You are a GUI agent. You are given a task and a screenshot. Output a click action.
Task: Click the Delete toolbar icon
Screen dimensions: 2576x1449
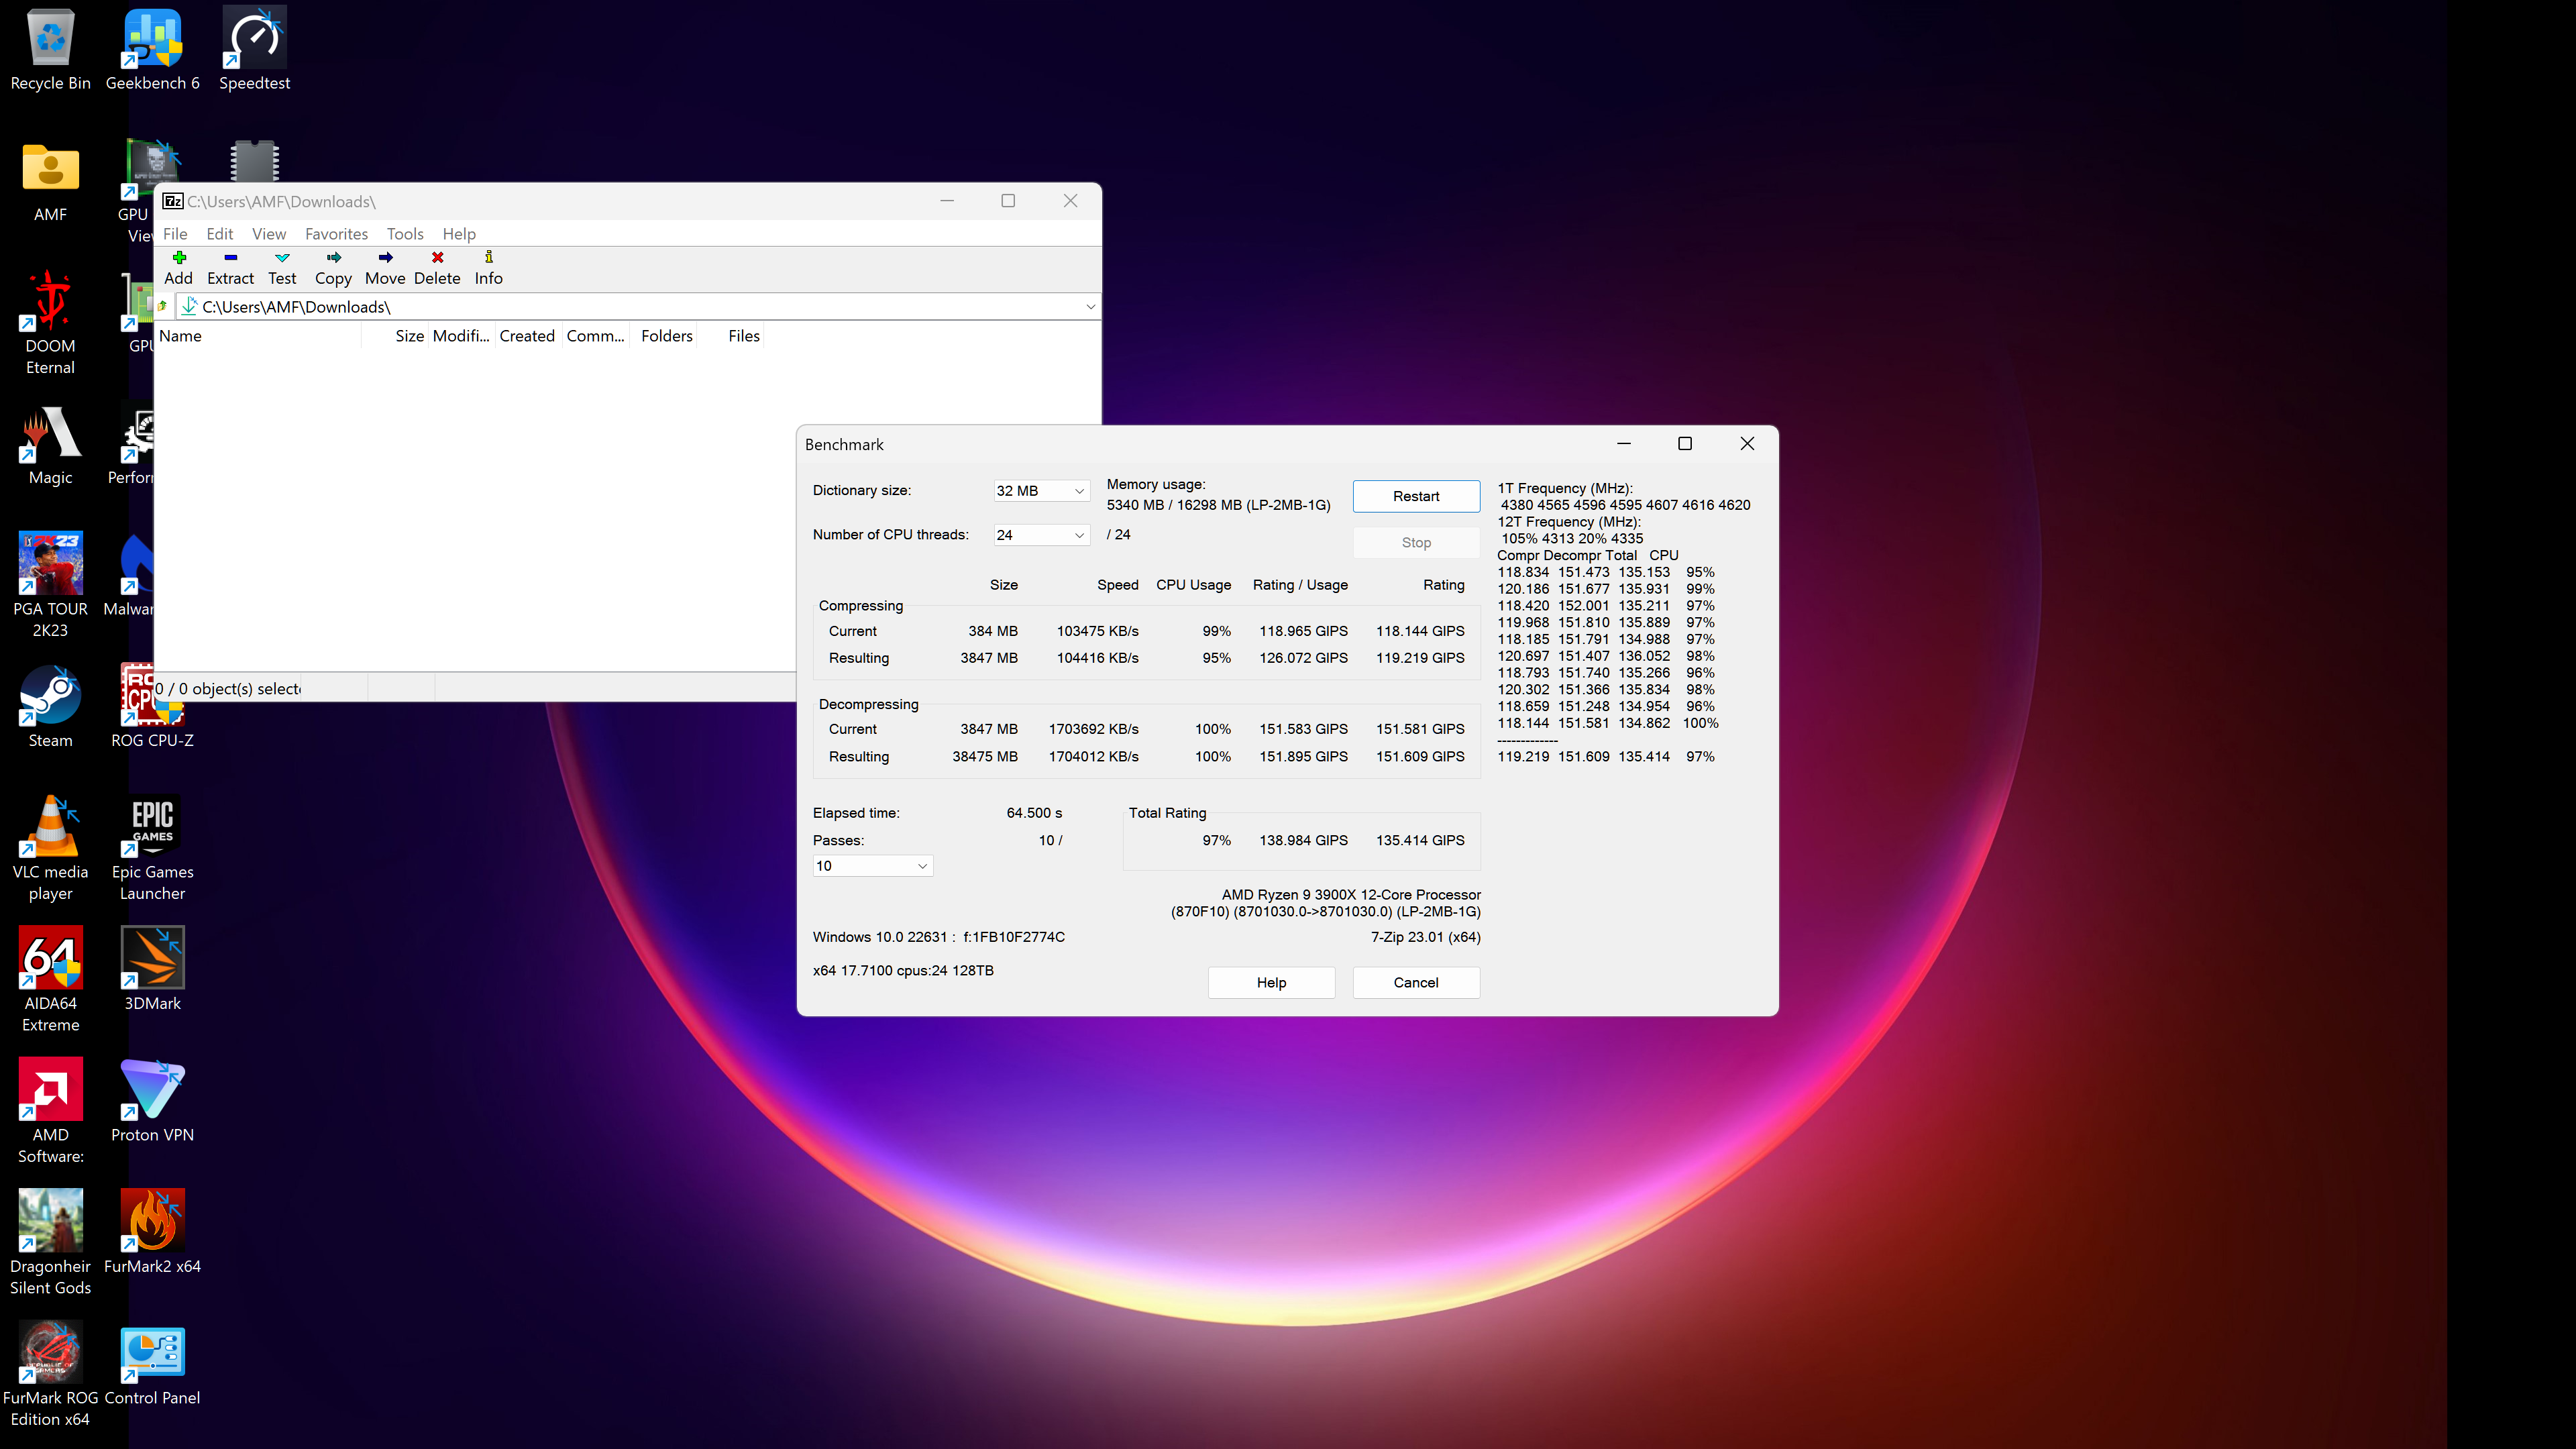pyautogui.click(x=437, y=267)
